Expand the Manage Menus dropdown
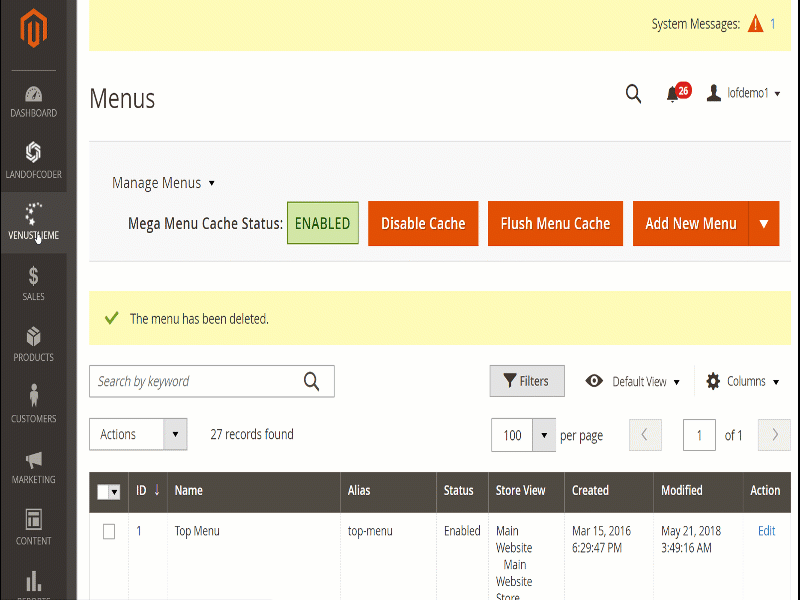 163,183
